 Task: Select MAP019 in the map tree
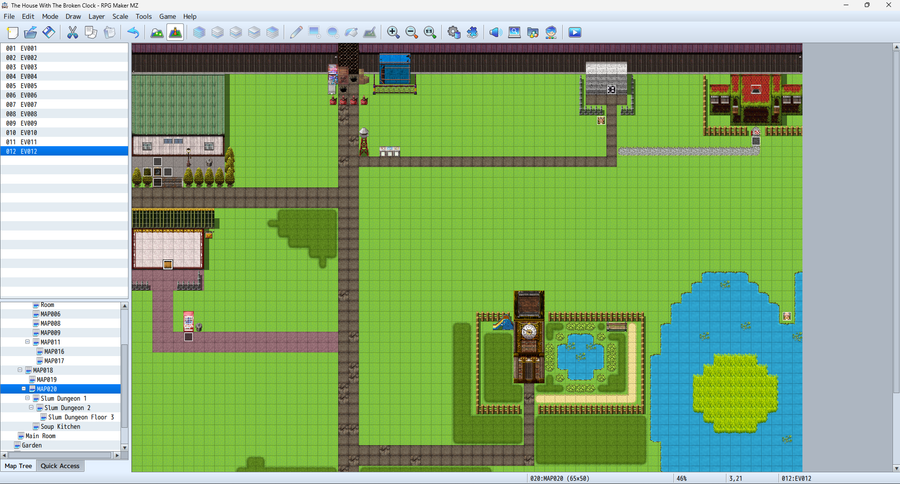(46, 380)
